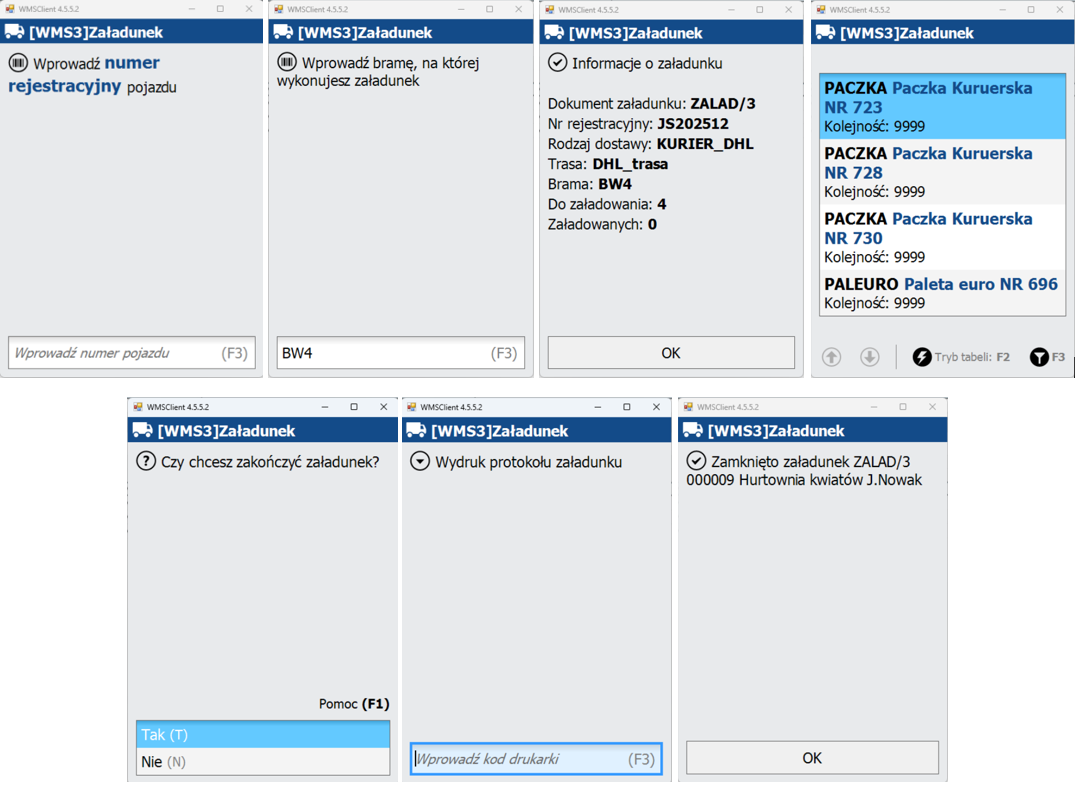Click the Załadowanych: 0 line
Screen dimensions: 1078x785
tap(602, 224)
